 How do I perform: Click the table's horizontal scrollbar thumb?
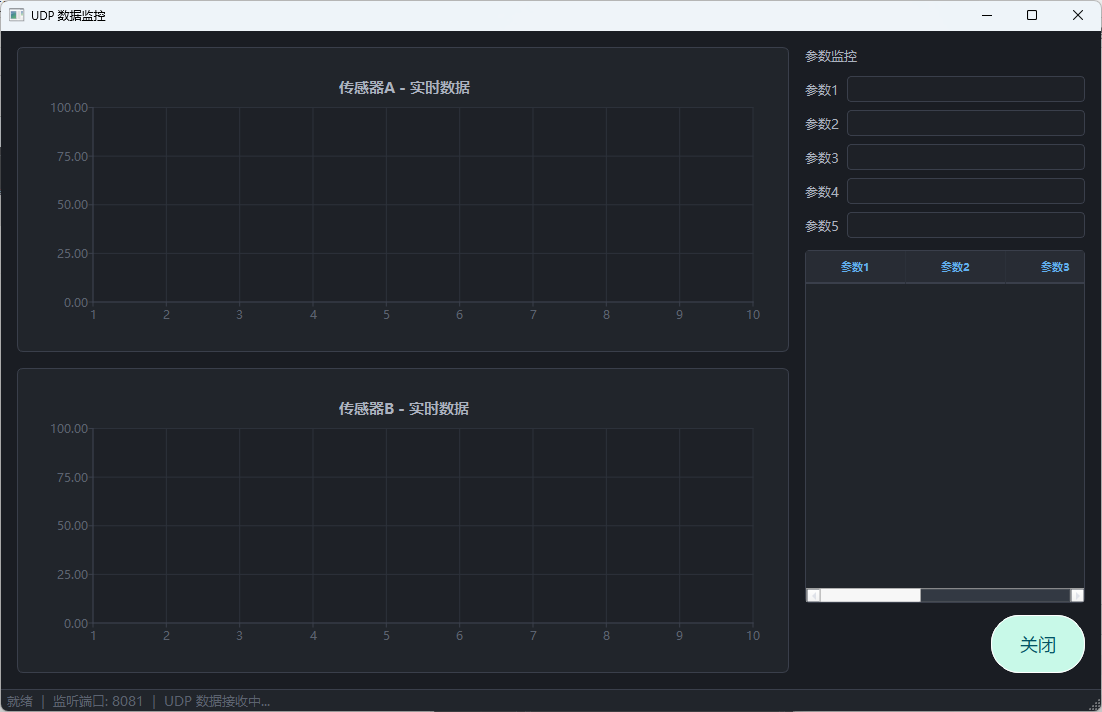870,595
